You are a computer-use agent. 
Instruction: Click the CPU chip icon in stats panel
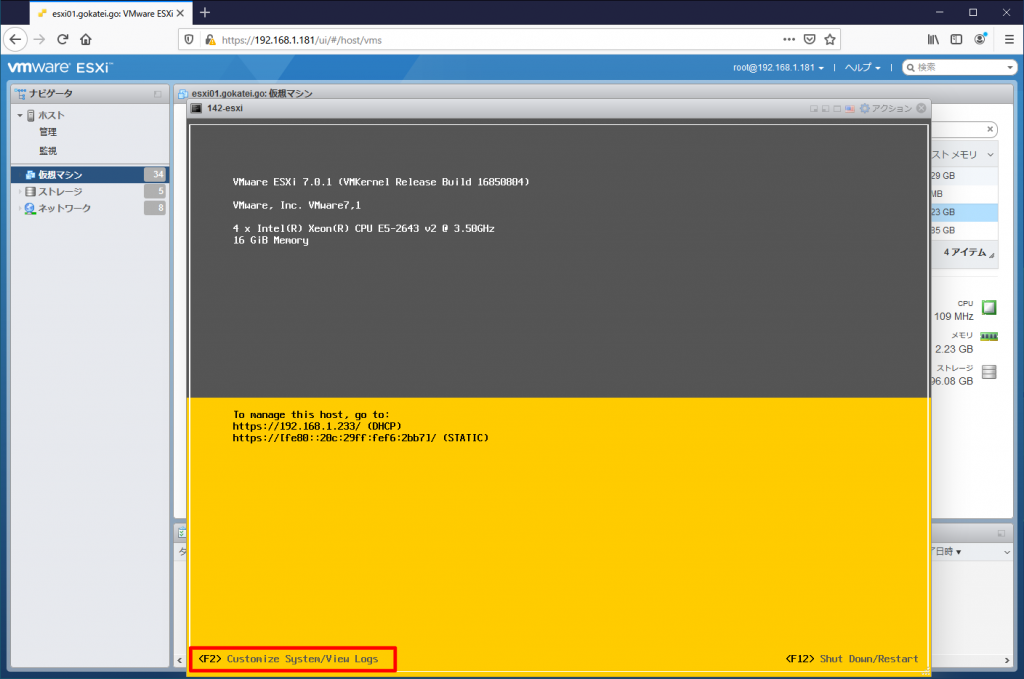coord(988,308)
